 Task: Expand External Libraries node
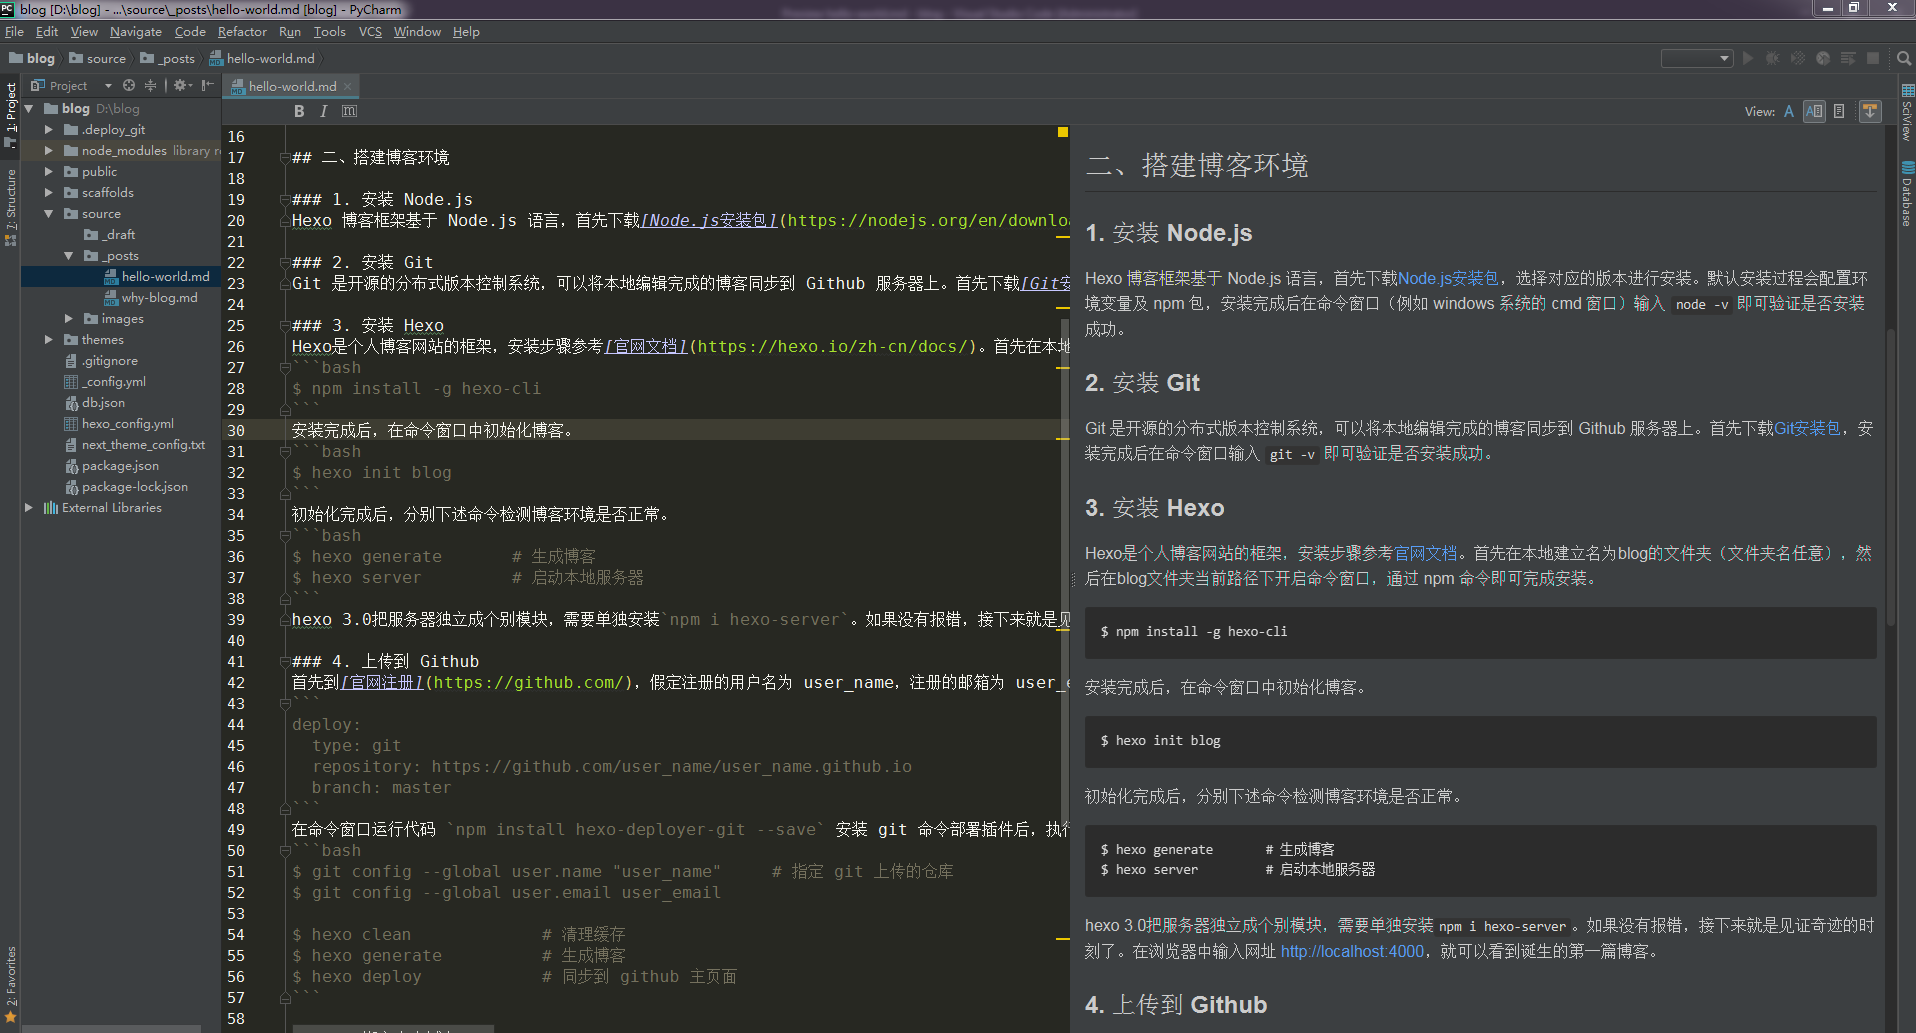click(x=29, y=507)
